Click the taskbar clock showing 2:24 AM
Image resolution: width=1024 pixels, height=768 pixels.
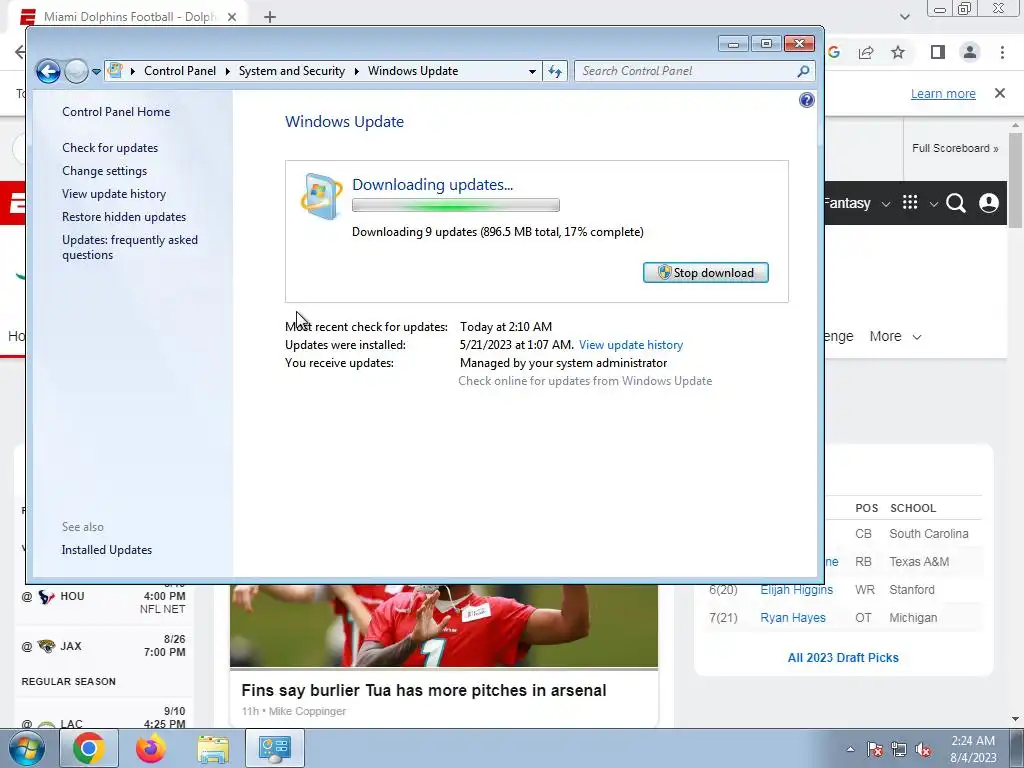[973, 749]
